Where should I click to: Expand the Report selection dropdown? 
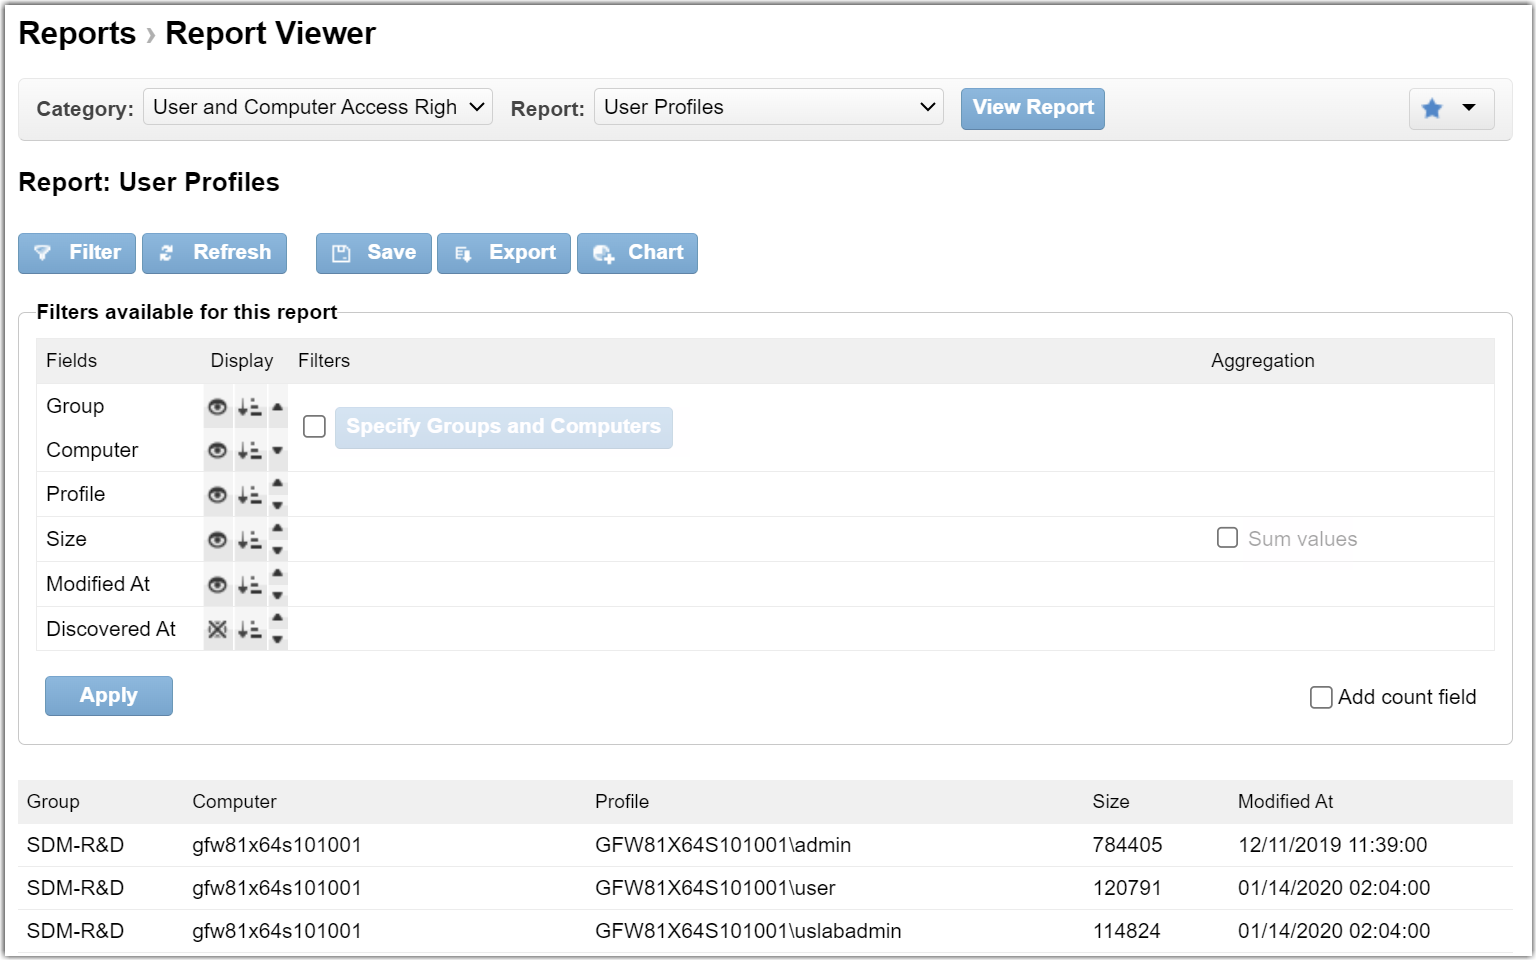click(x=768, y=107)
